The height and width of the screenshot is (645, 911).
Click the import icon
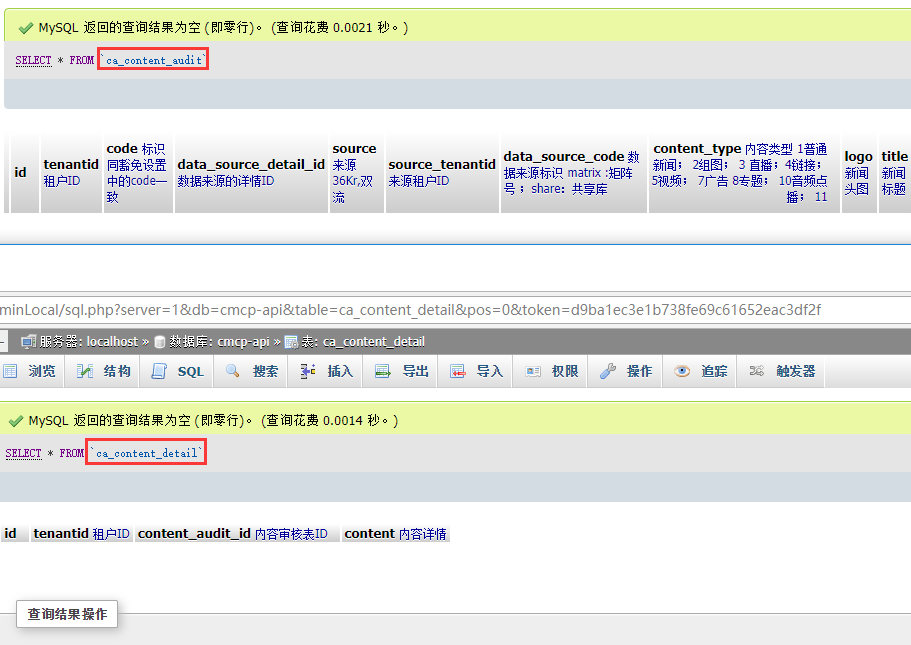point(458,371)
